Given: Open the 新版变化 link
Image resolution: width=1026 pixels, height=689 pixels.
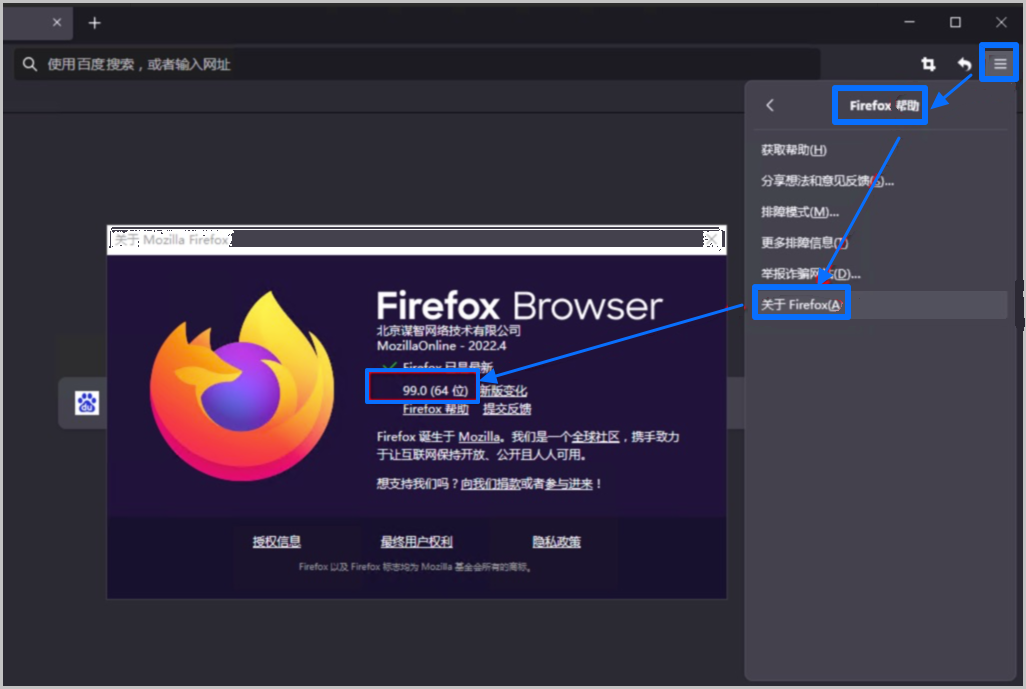Looking at the screenshot, I should (503, 391).
